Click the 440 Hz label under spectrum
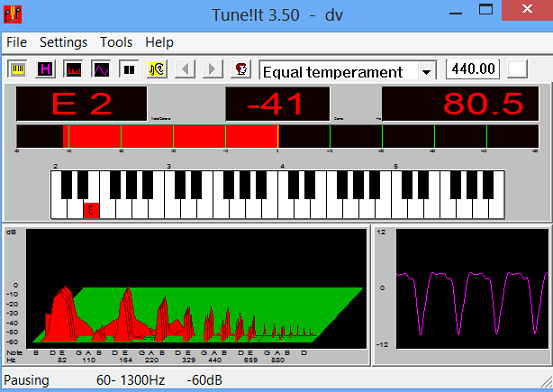 click(214, 360)
